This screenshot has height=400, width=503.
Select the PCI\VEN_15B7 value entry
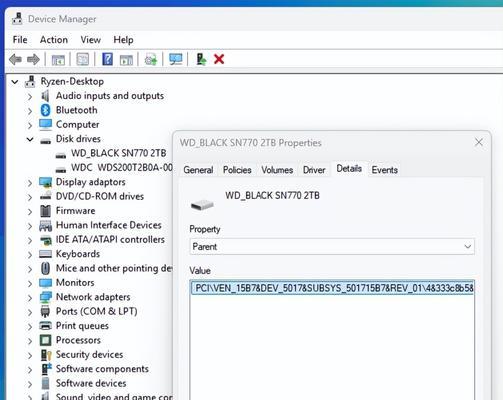pyautogui.click(x=332, y=288)
